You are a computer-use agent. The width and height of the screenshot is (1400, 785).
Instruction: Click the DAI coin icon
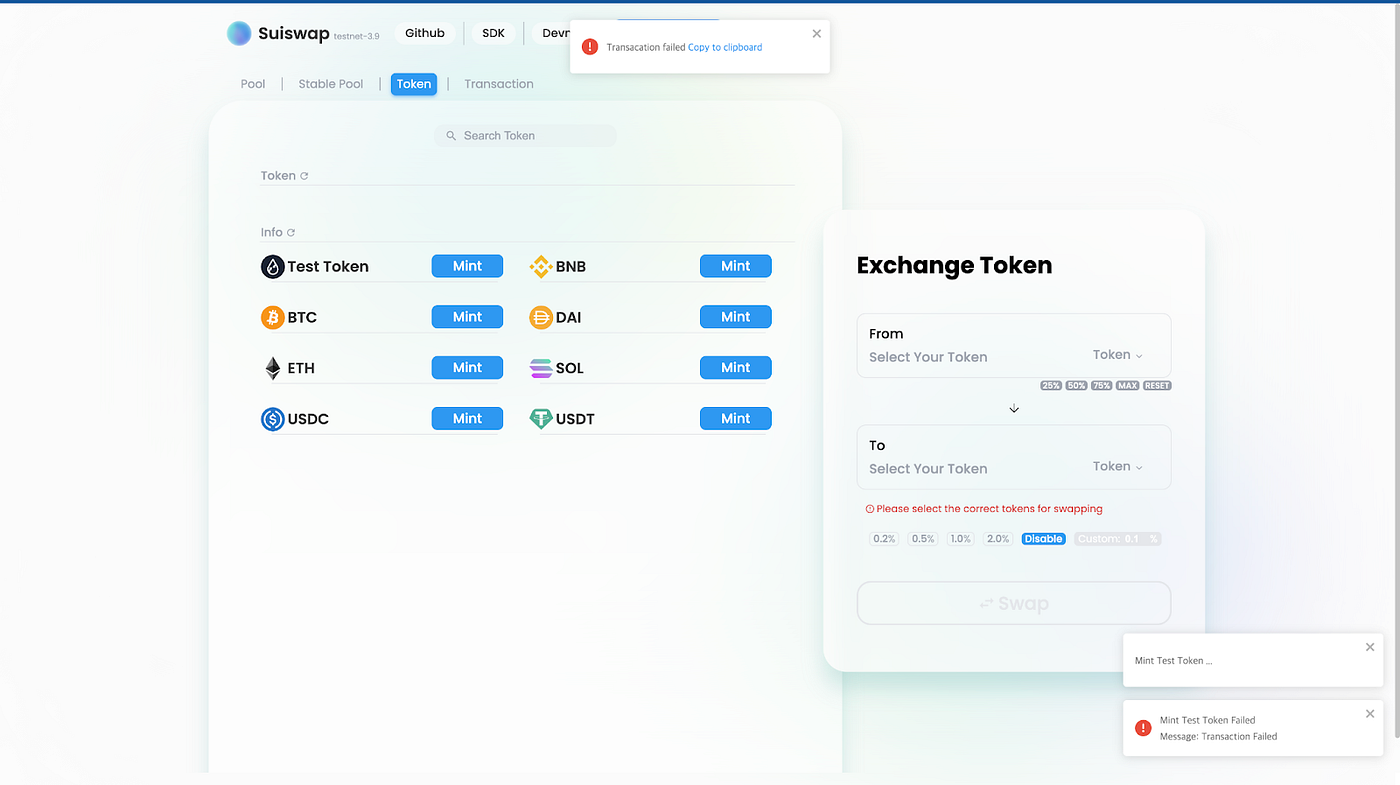coord(541,317)
